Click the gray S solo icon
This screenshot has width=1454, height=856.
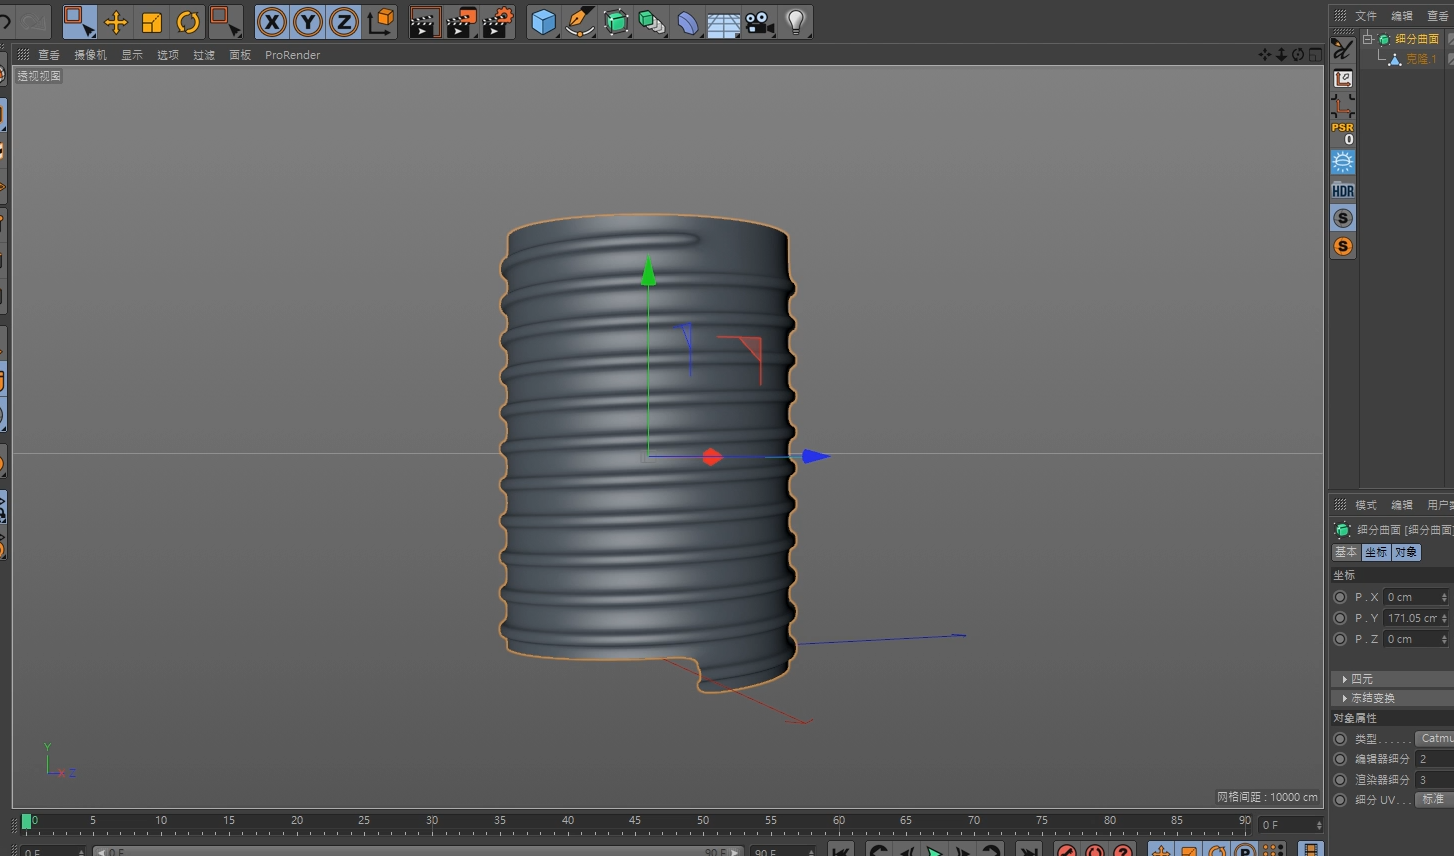click(x=1343, y=218)
